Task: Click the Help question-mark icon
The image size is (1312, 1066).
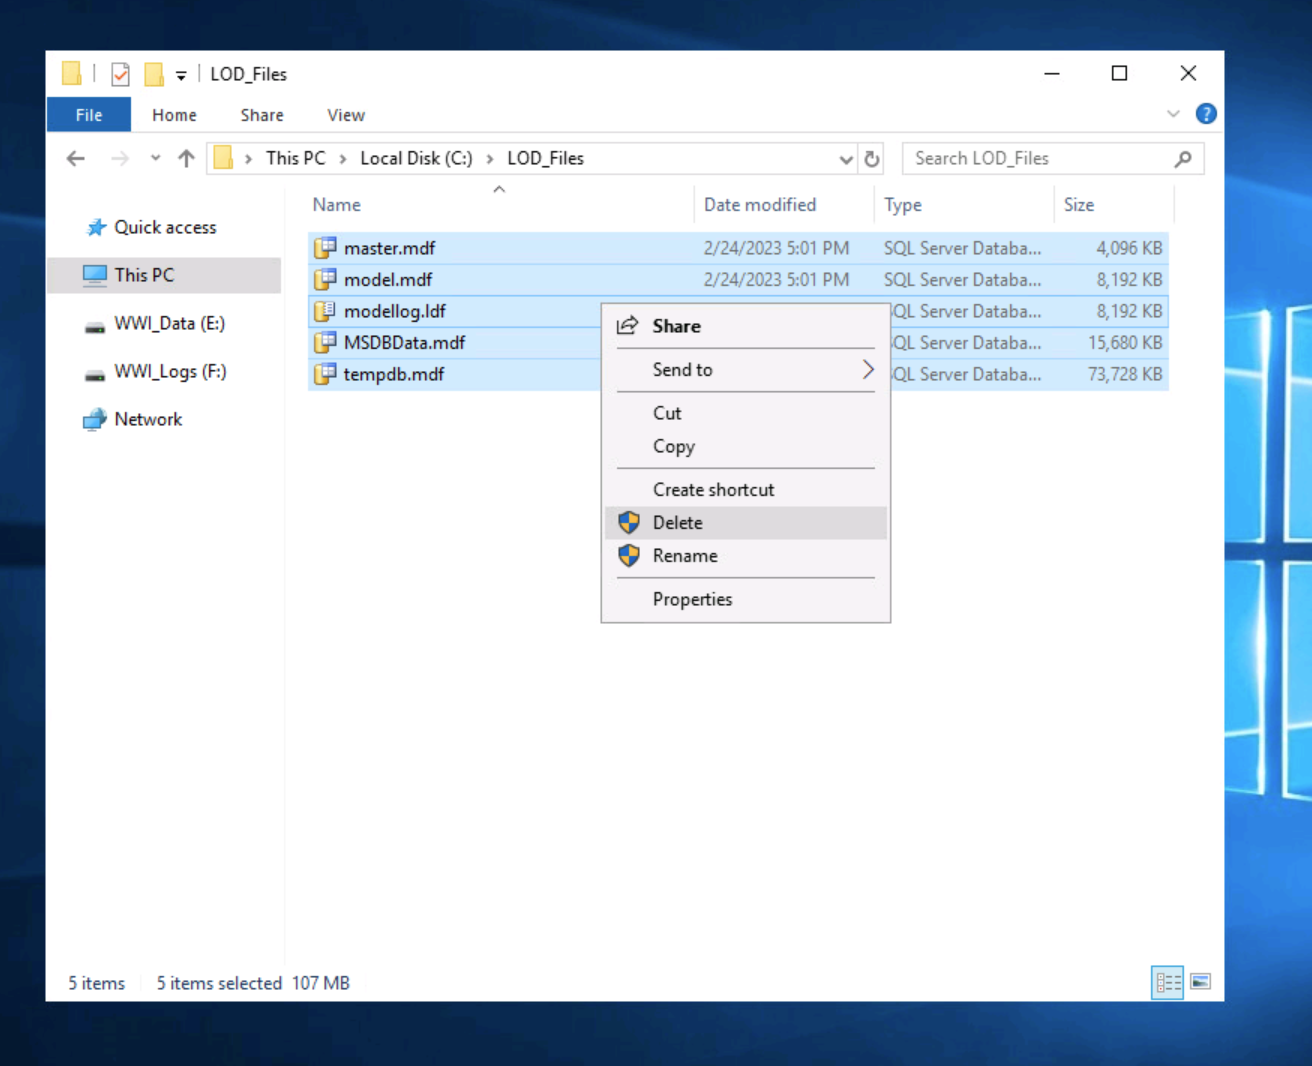Action: click(1206, 114)
